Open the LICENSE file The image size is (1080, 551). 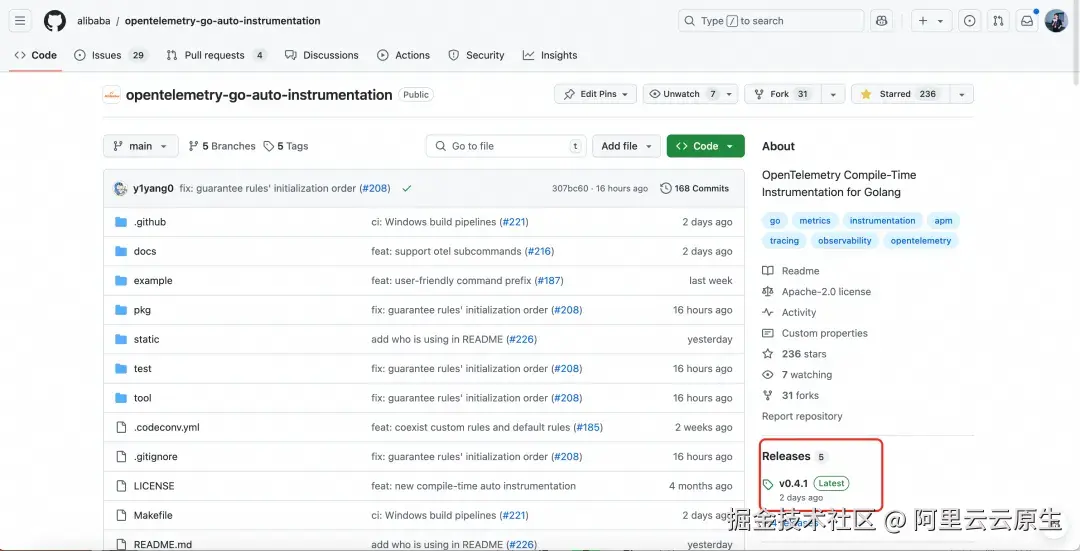pos(154,486)
